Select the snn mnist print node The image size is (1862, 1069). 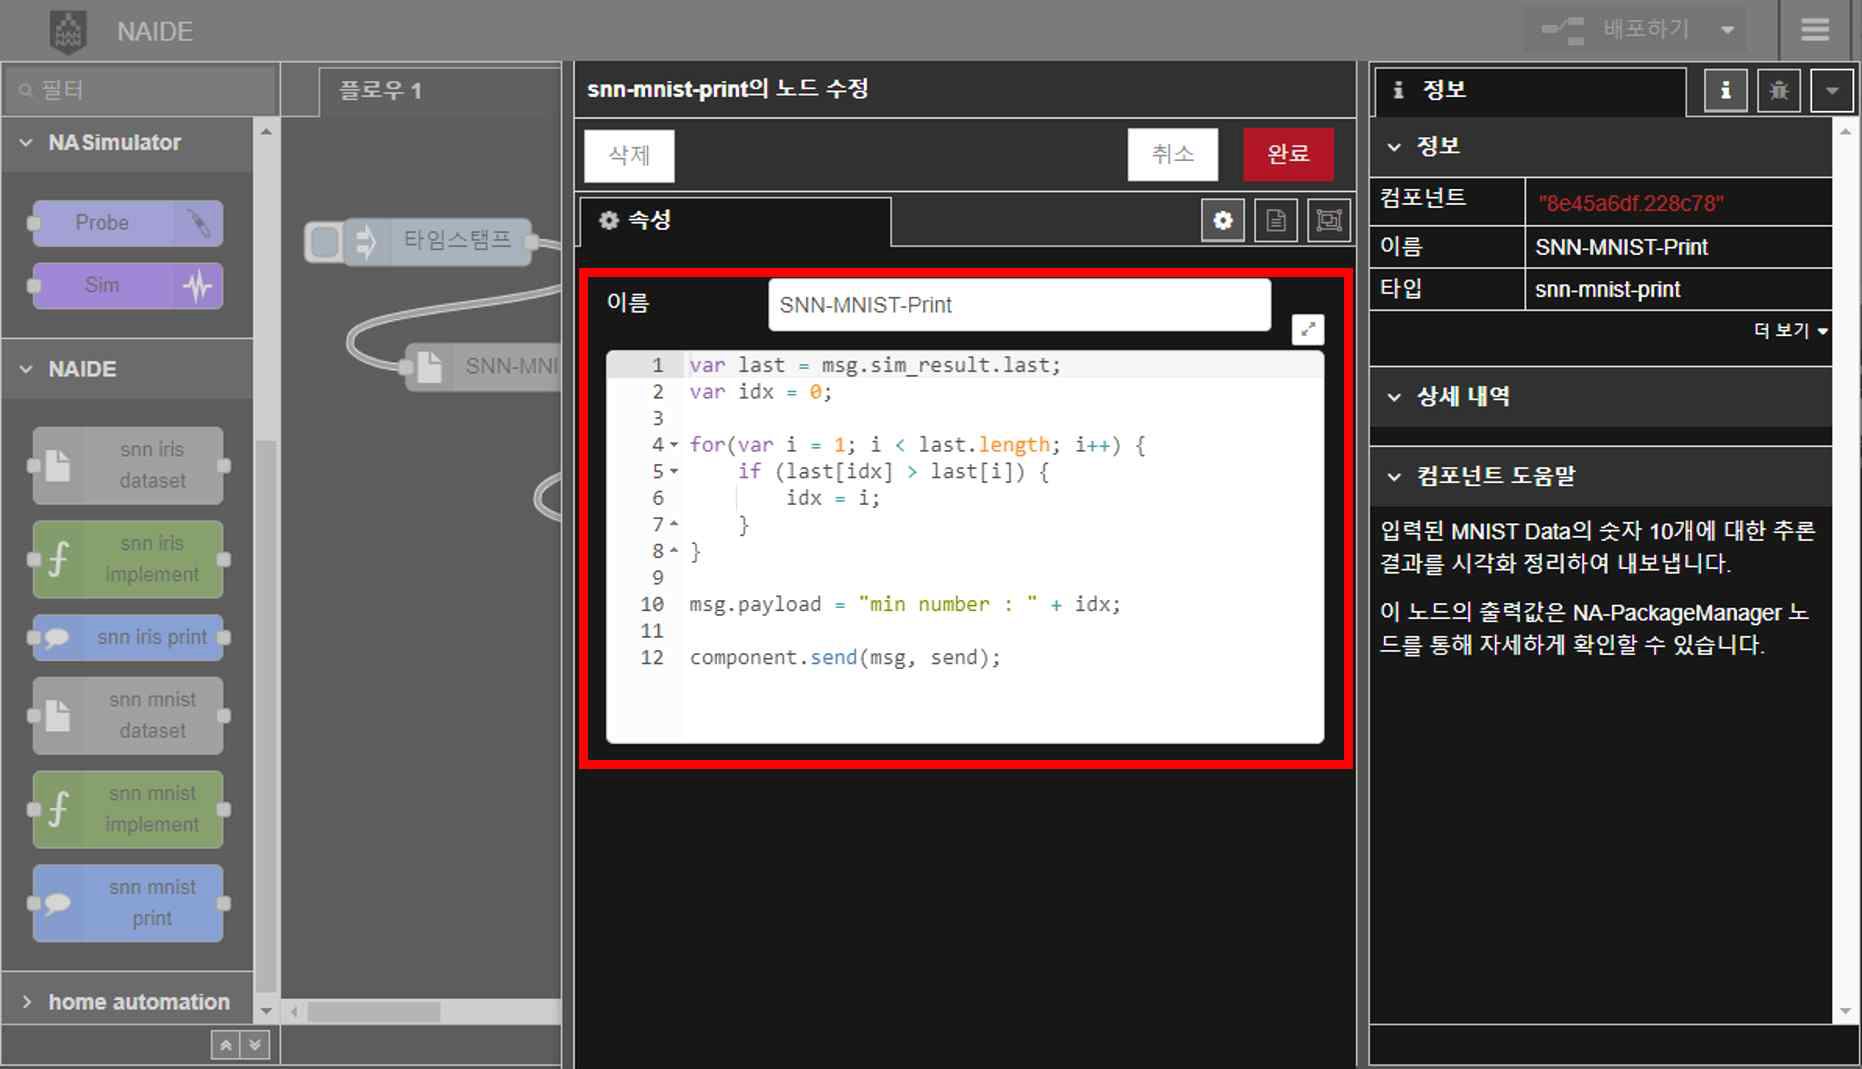click(x=127, y=903)
